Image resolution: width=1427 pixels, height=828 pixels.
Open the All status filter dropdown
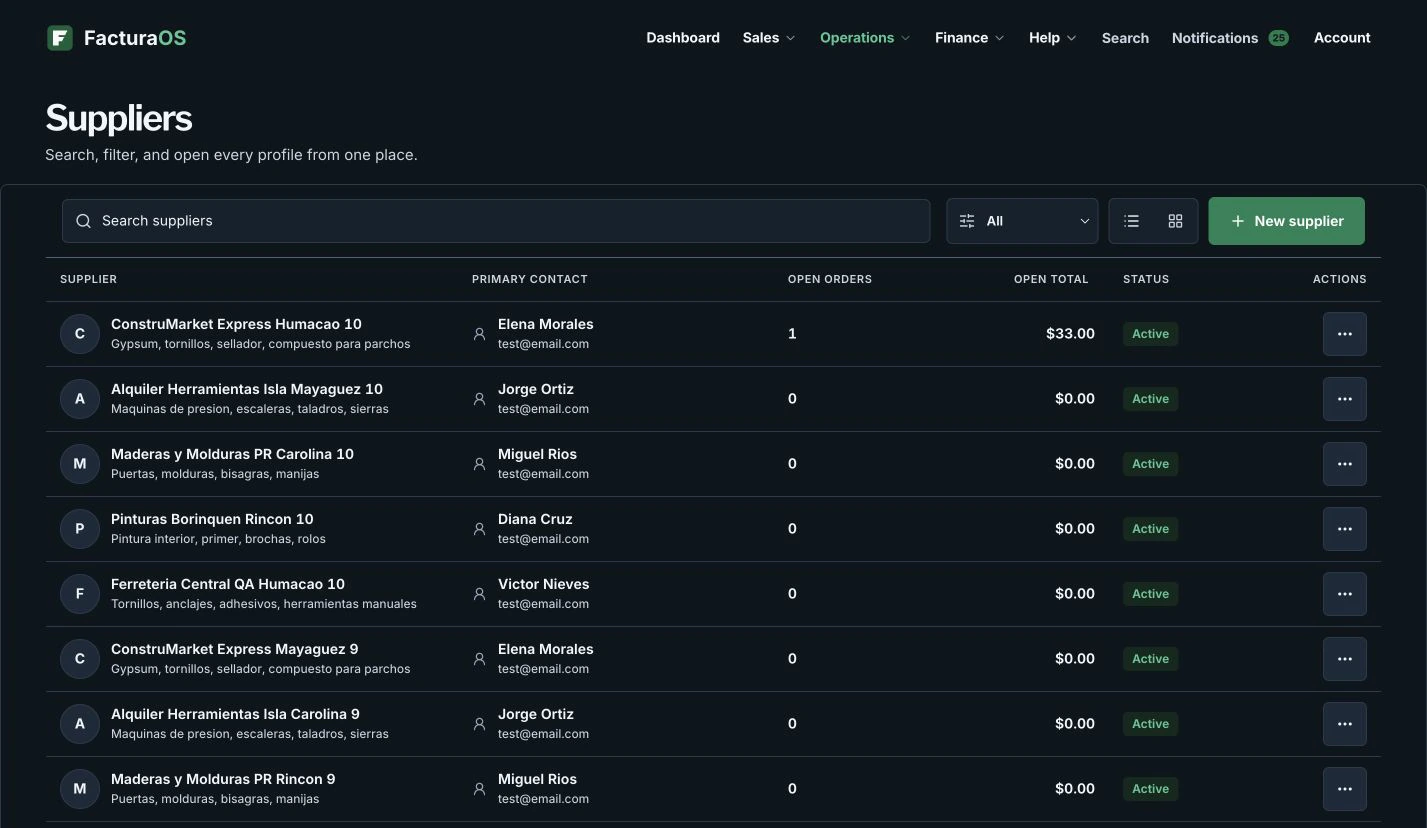pyautogui.click(x=1022, y=221)
